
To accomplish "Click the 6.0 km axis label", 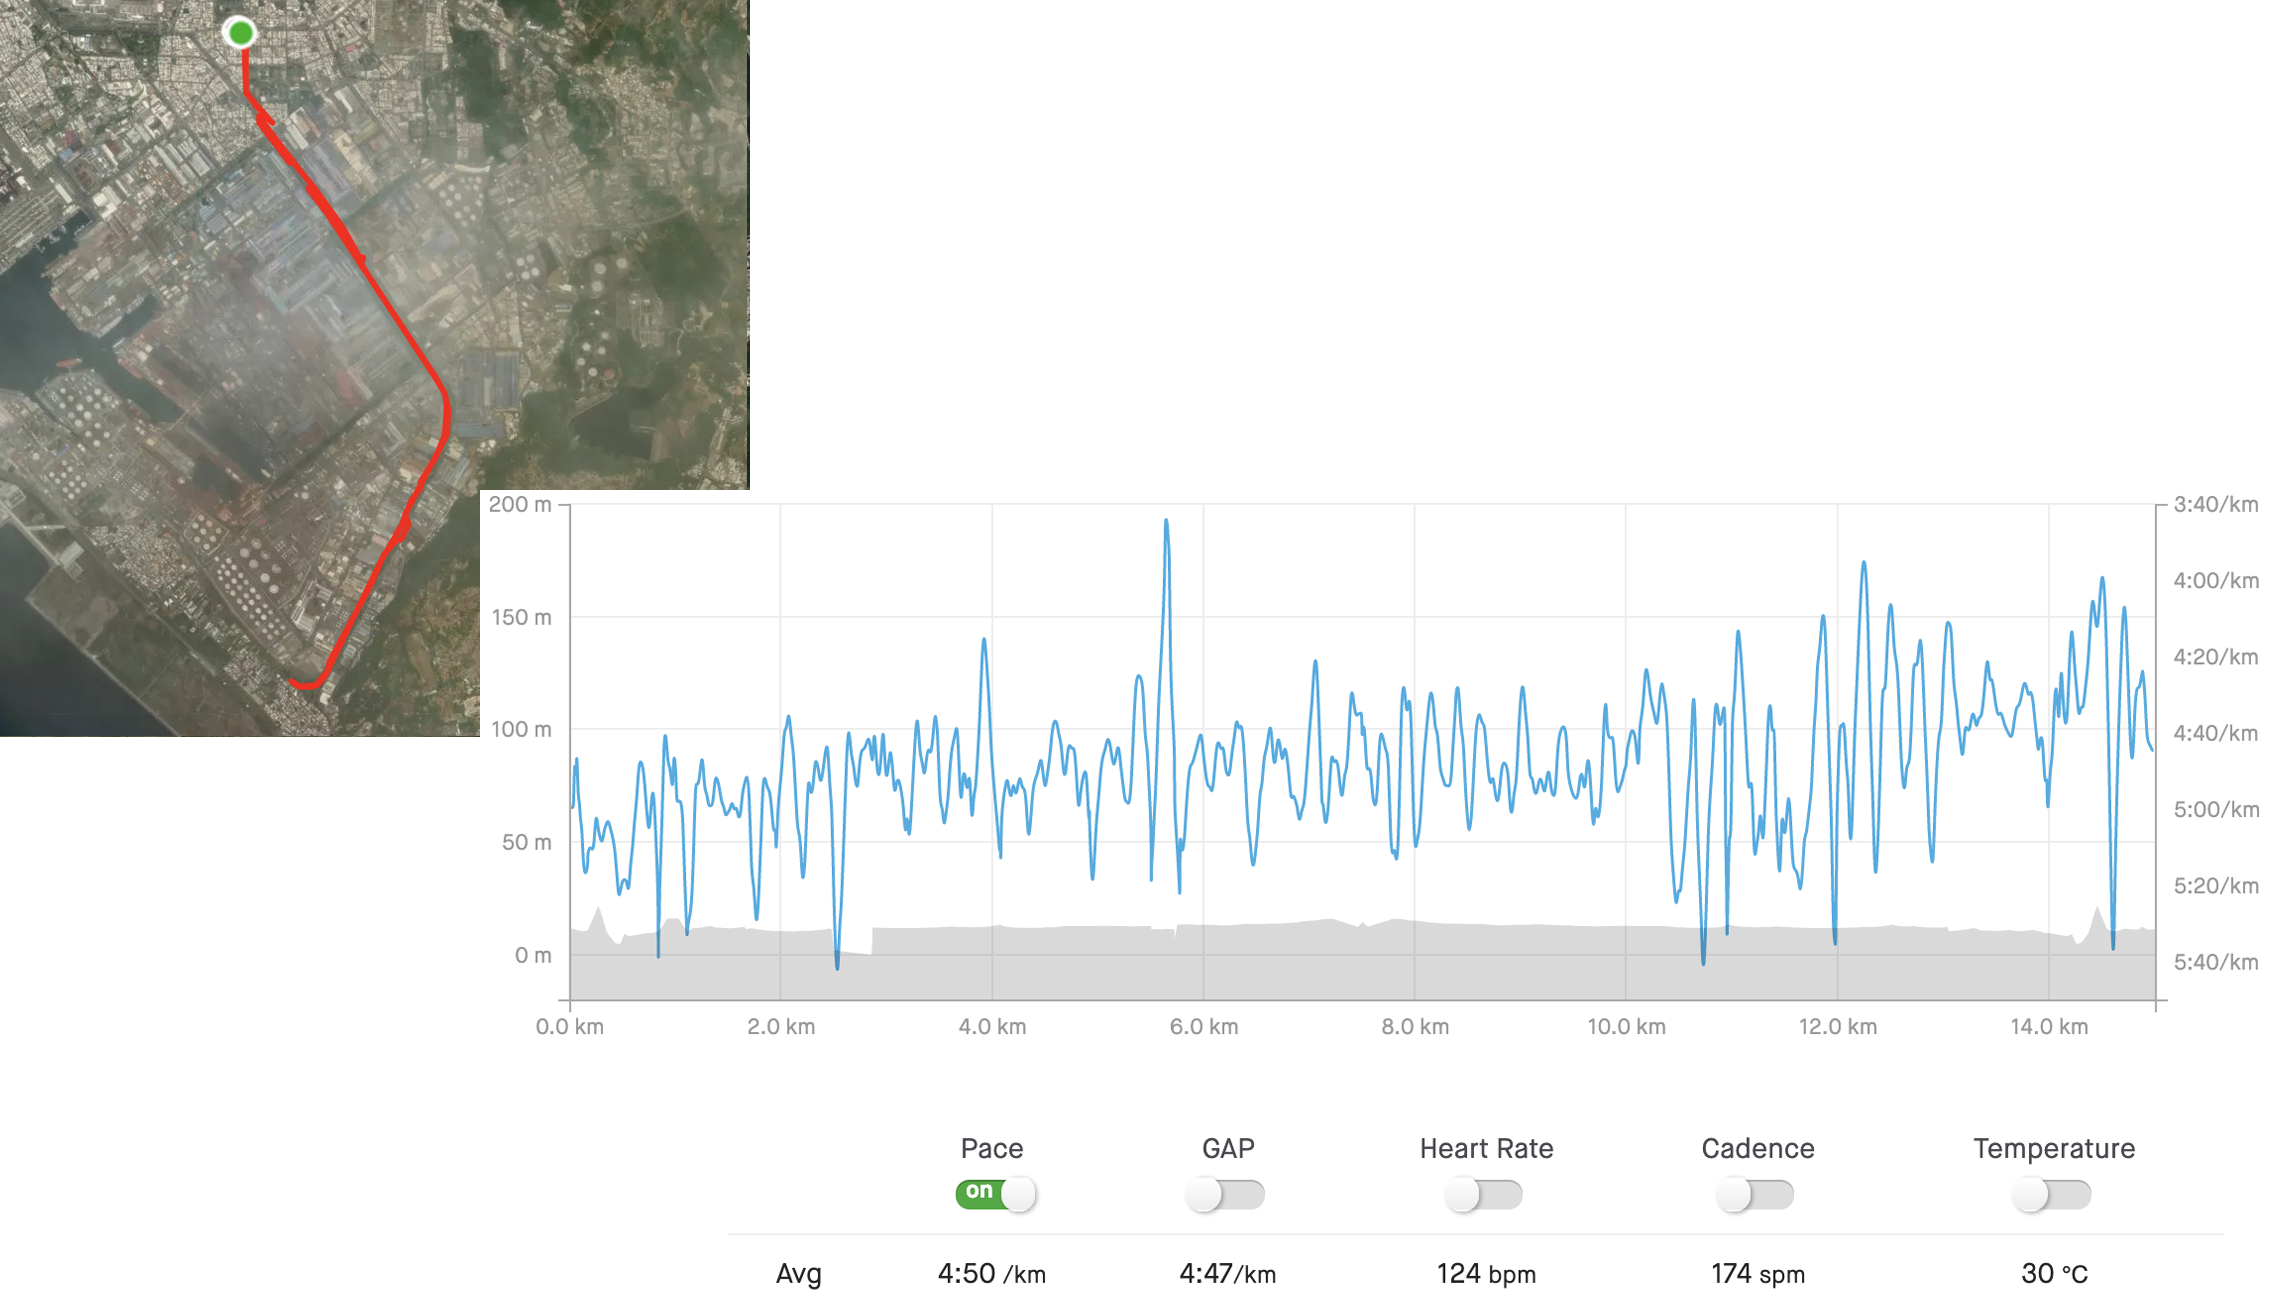I will 1203,1027.
